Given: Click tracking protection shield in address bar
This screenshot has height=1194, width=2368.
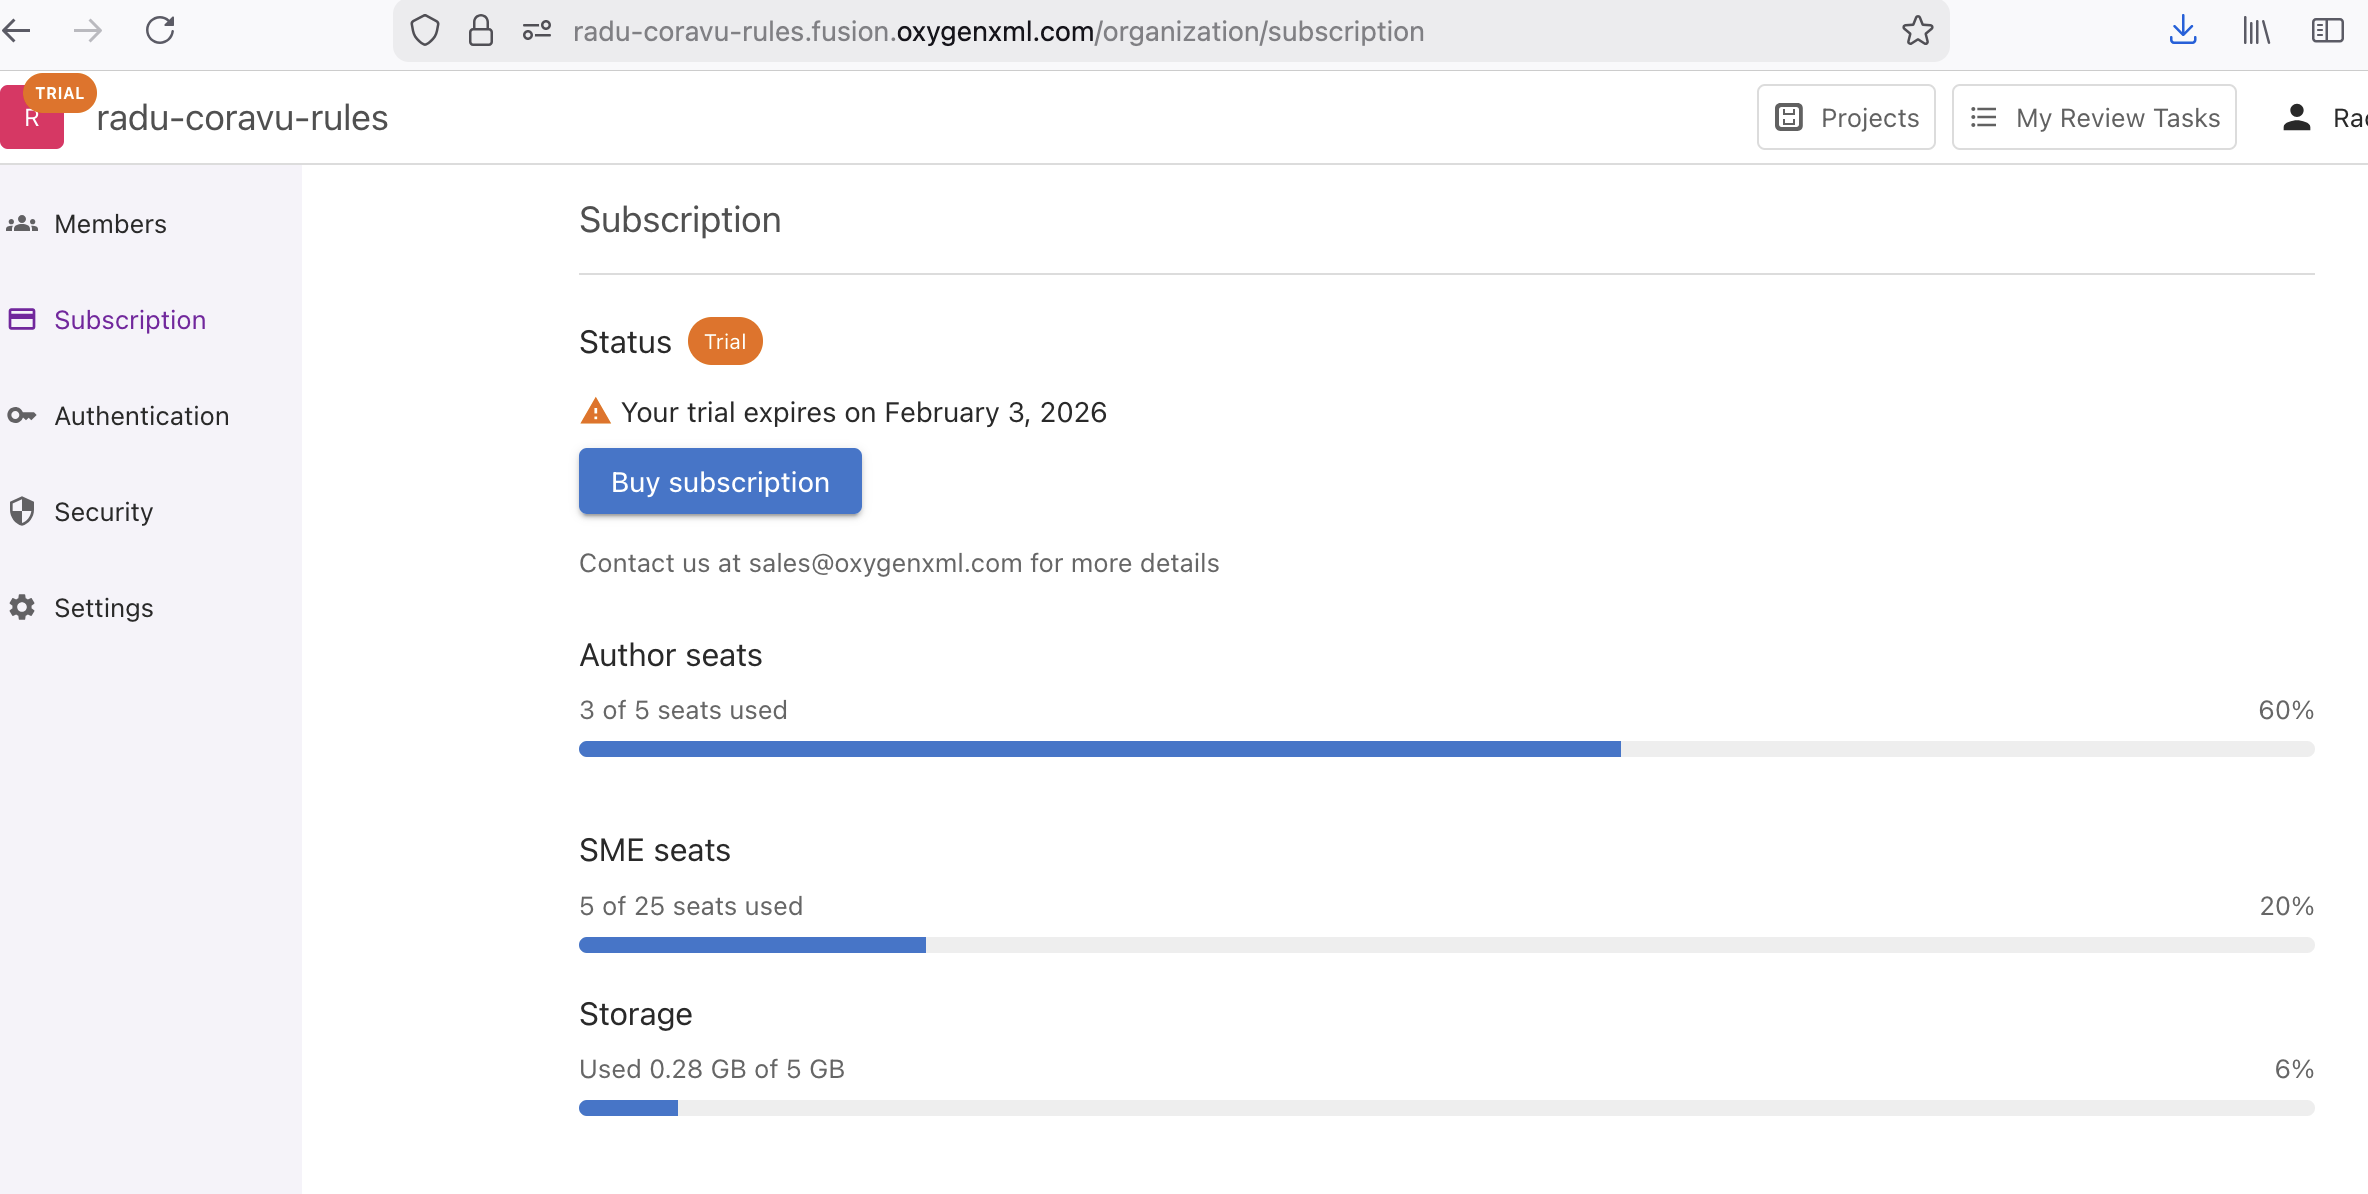Looking at the screenshot, I should (x=425, y=31).
